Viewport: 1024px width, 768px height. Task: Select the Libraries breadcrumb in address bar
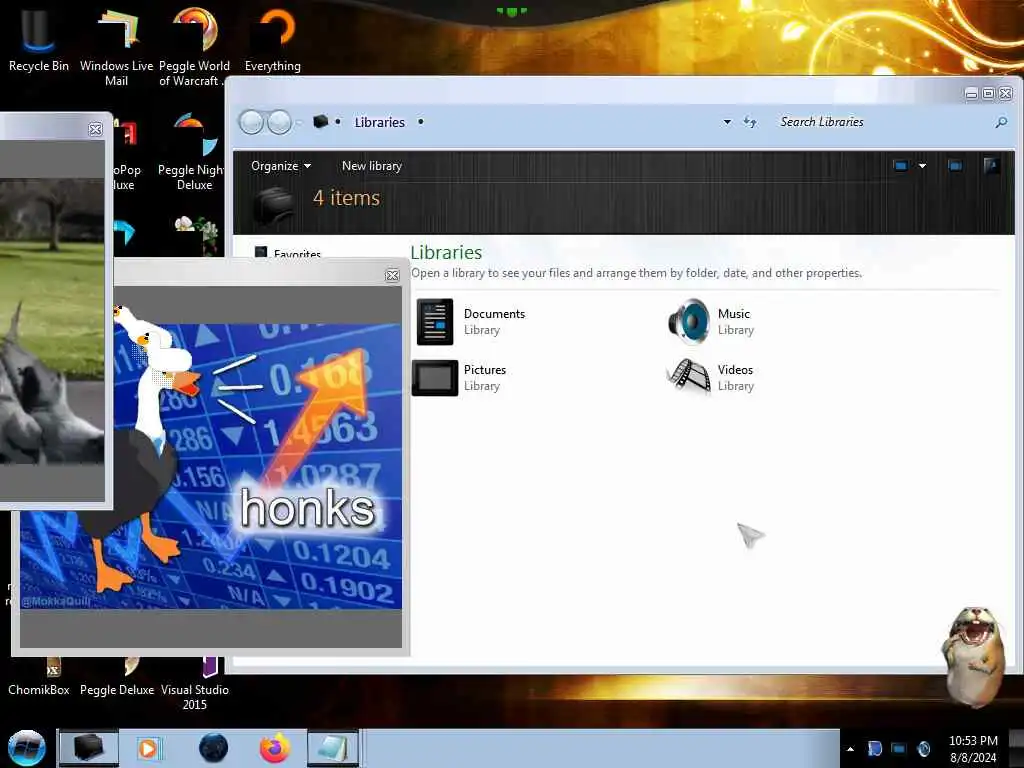(379, 122)
